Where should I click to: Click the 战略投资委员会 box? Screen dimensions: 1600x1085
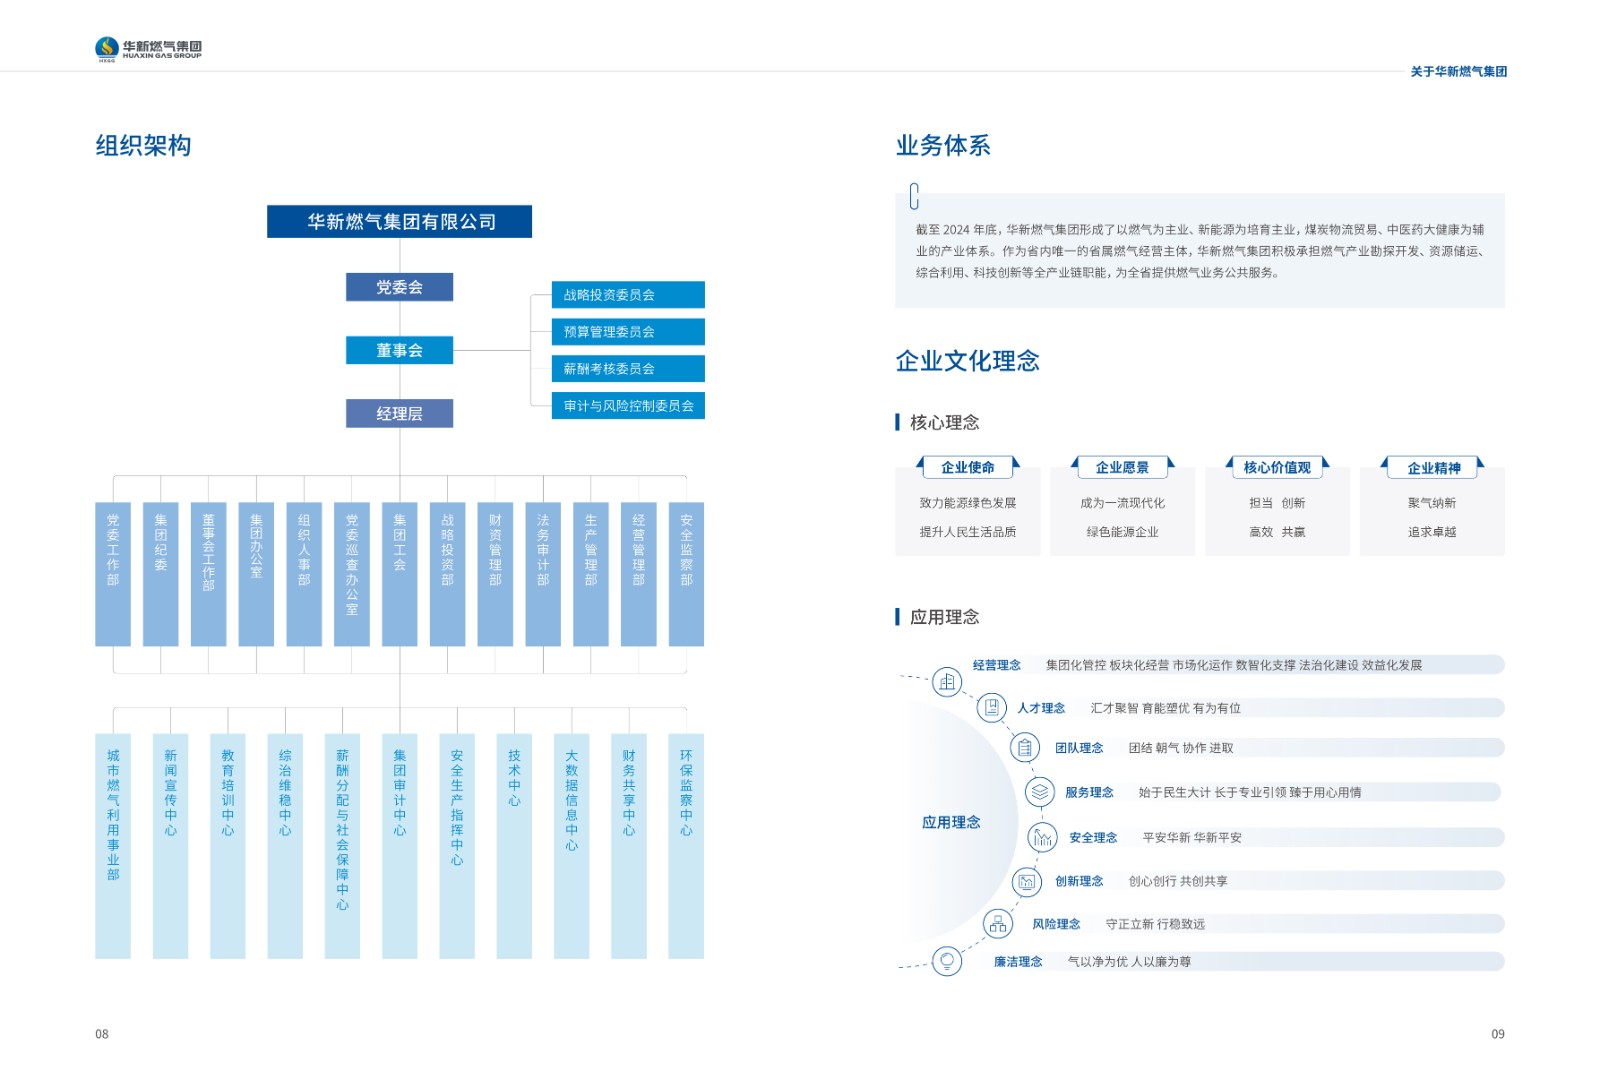(x=628, y=295)
